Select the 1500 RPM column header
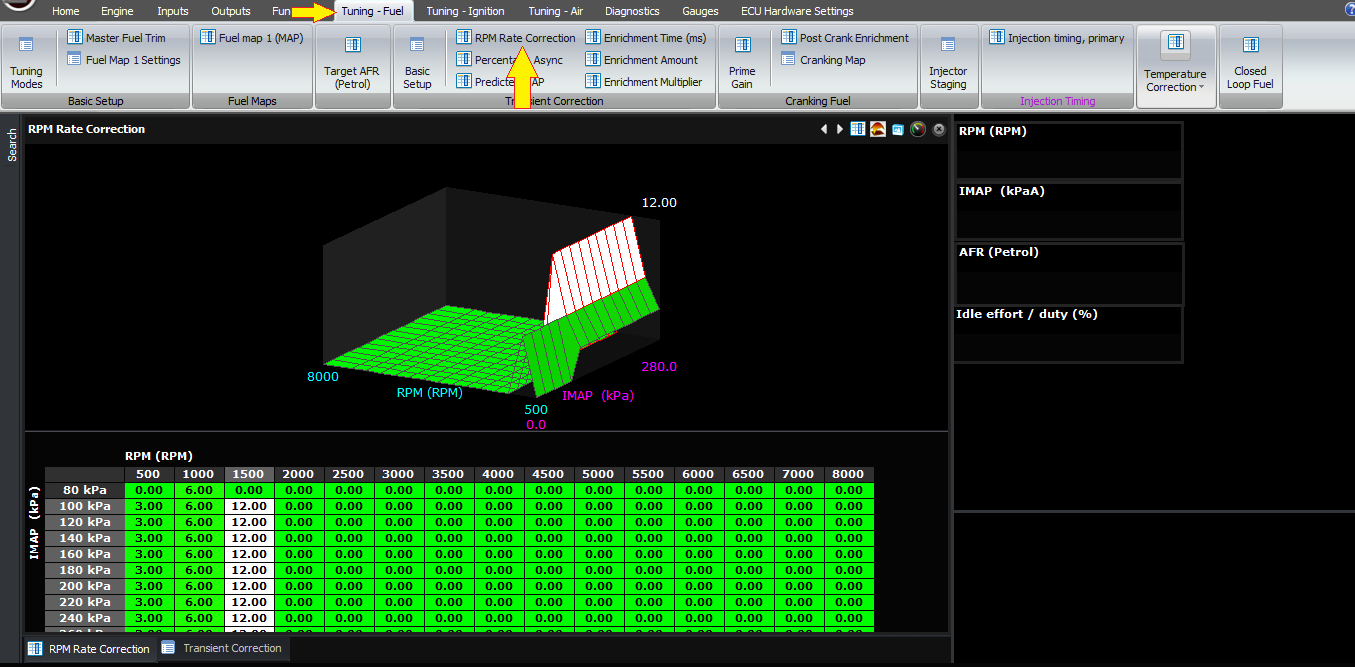The width and height of the screenshot is (1355, 667). (x=249, y=474)
